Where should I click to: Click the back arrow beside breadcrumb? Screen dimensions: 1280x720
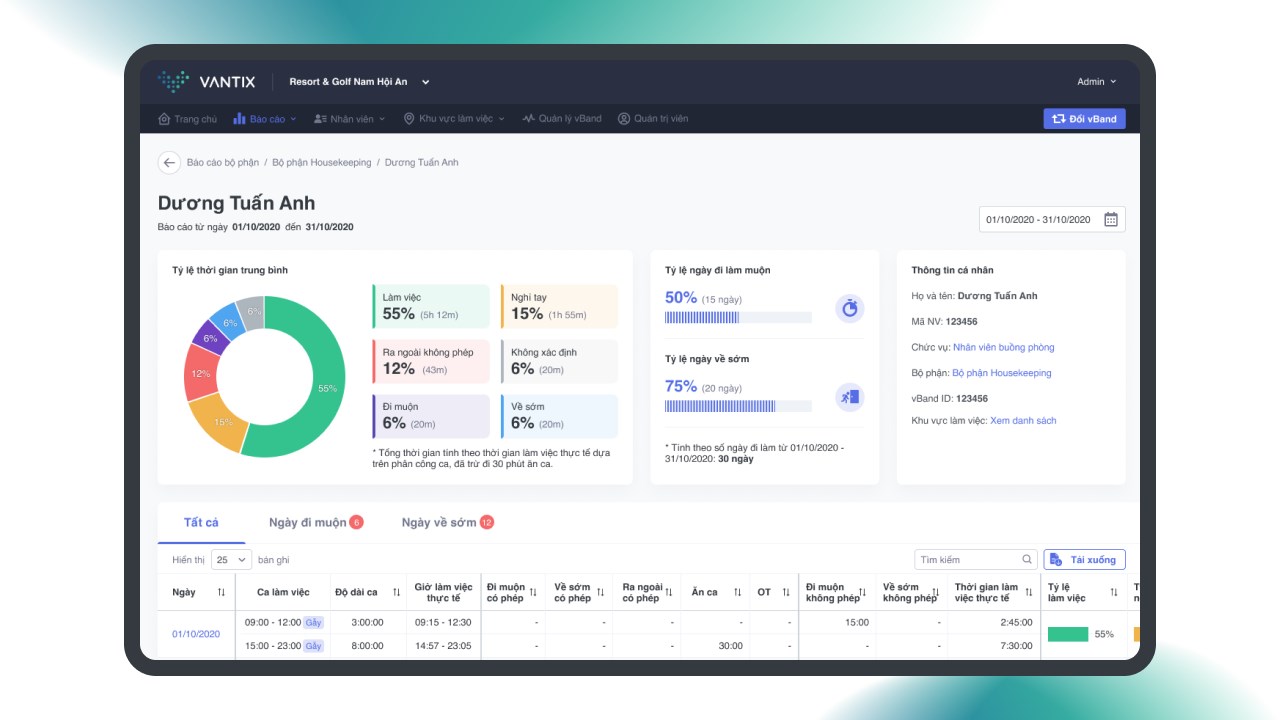169,162
